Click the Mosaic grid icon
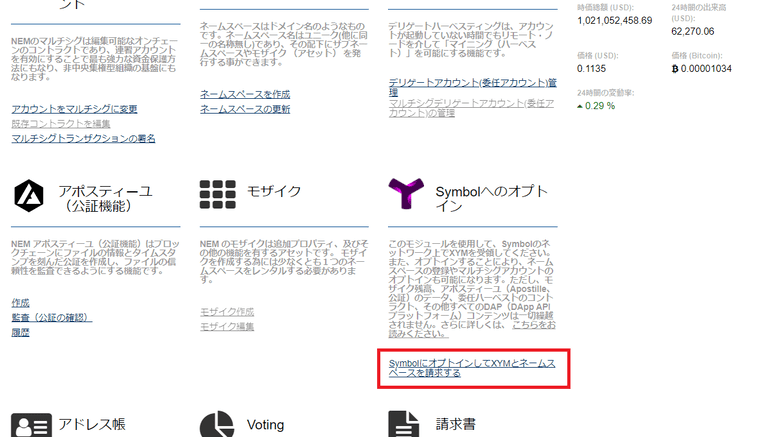The width and height of the screenshot is (760, 437). 218,194
